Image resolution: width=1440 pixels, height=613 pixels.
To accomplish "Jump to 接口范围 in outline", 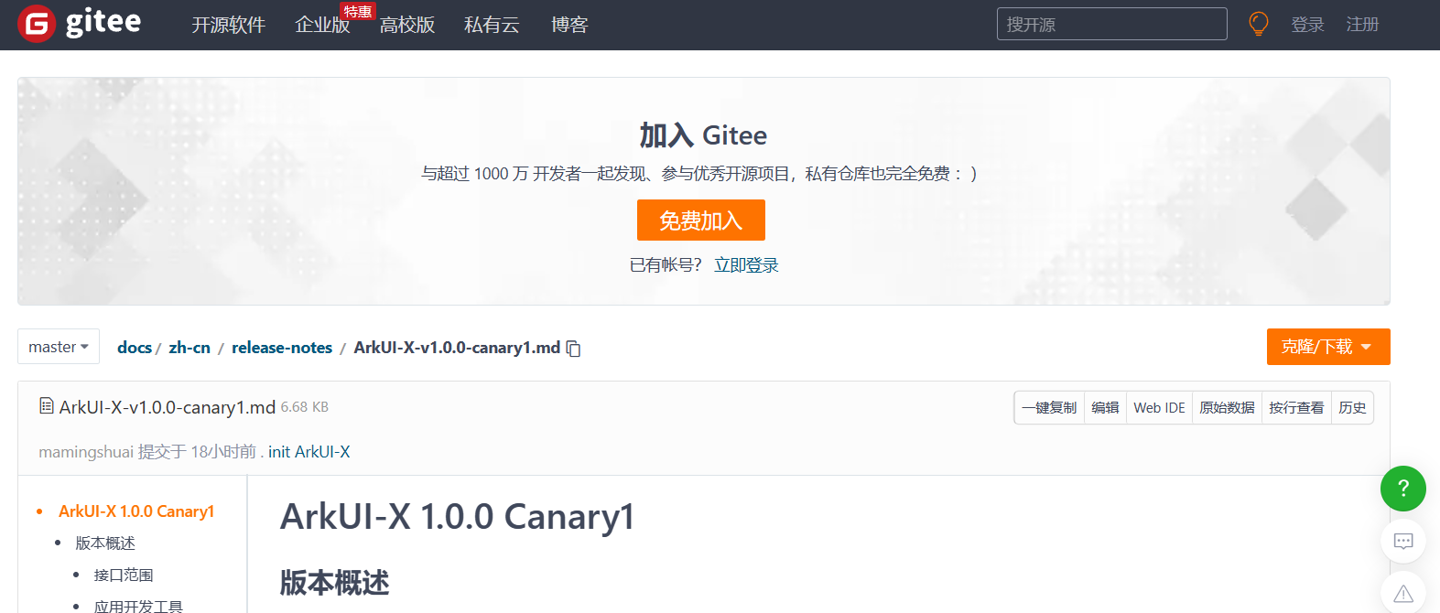I will (x=124, y=576).
